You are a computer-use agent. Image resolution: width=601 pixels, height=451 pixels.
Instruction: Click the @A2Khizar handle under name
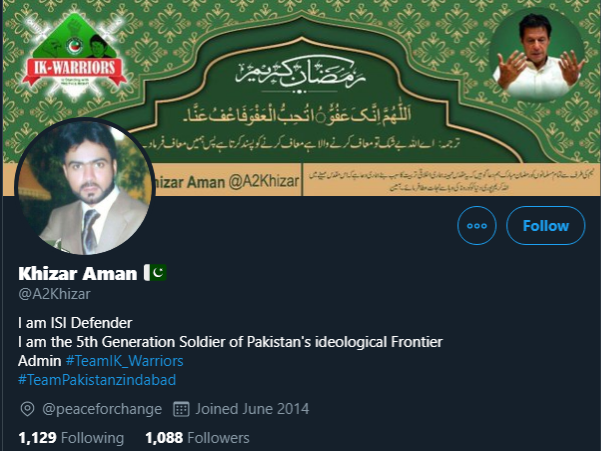point(54,294)
